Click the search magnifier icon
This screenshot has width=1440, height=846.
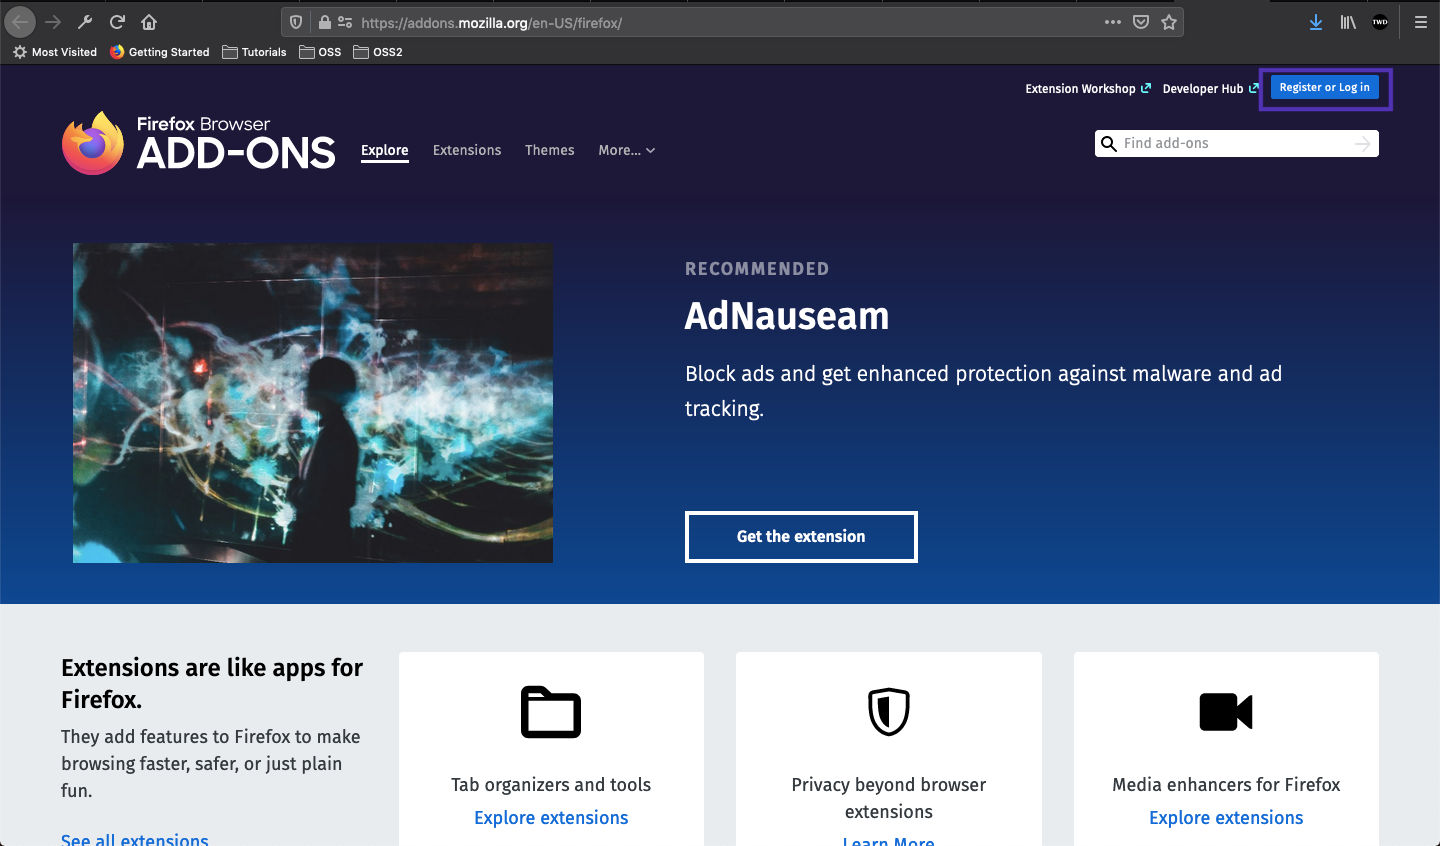point(1108,144)
